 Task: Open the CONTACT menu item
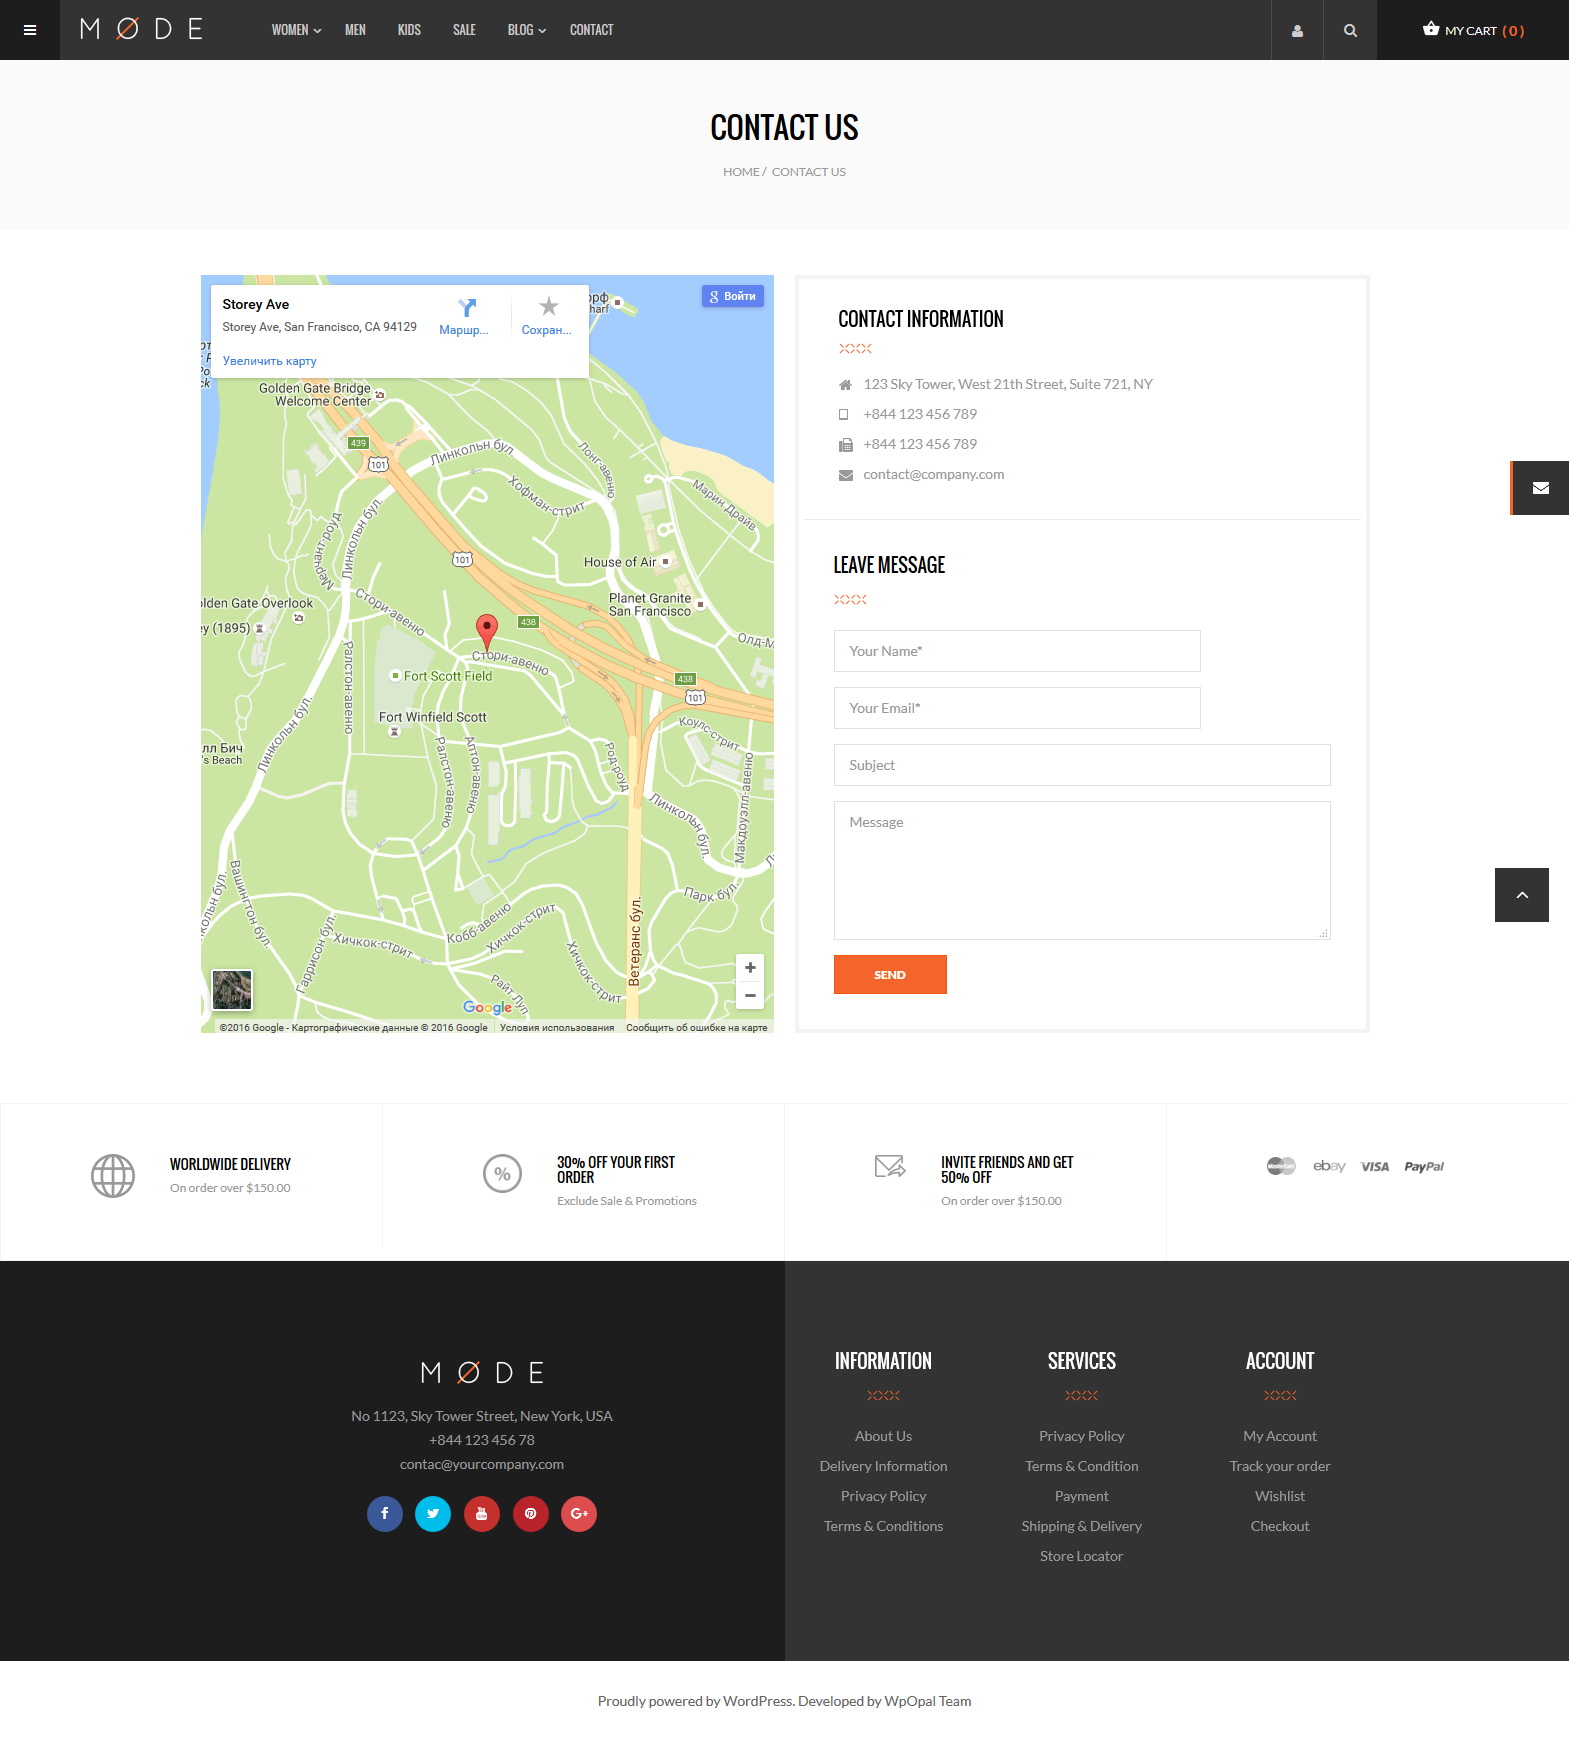(x=591, y=30)
